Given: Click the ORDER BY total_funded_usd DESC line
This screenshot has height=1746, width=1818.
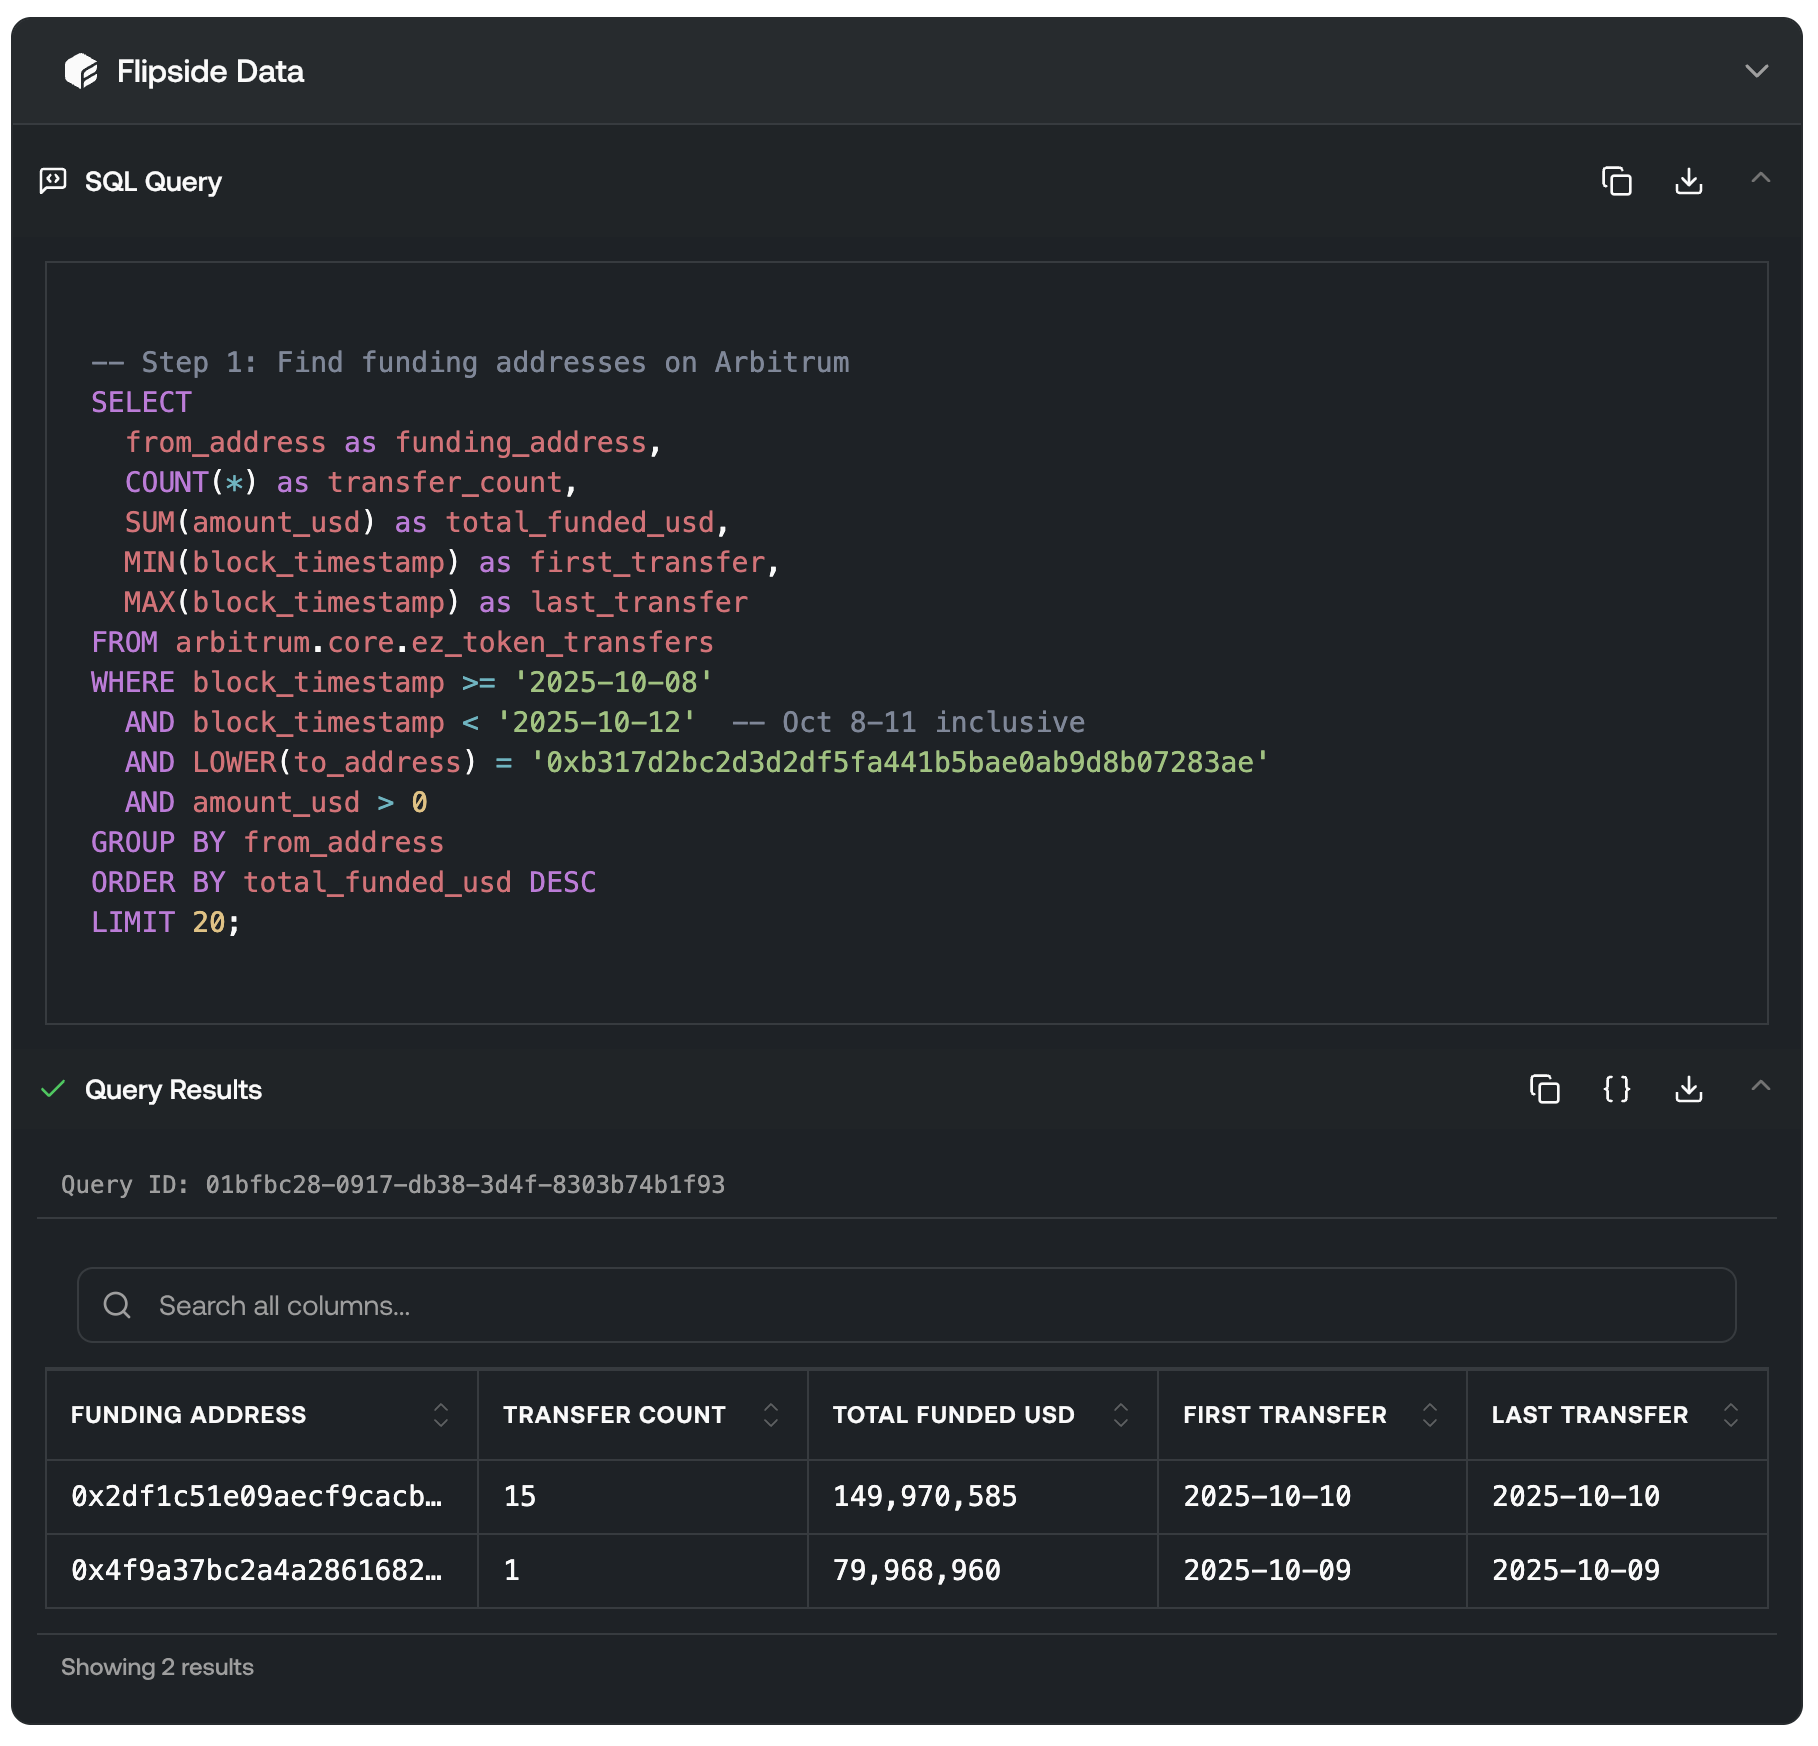Looking at the screenshot, I should coord(343,882).
